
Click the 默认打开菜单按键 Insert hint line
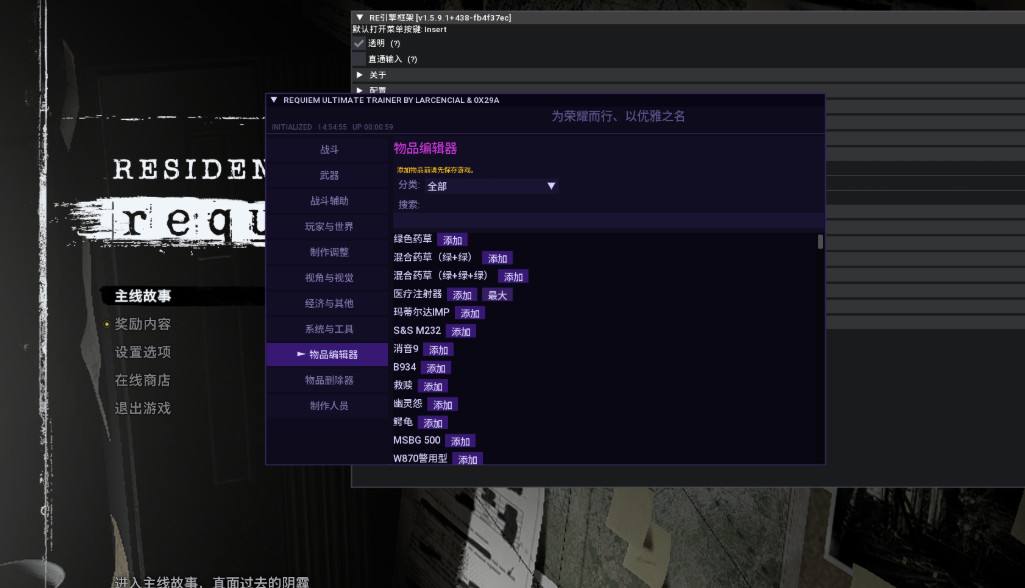pos(399,29)
